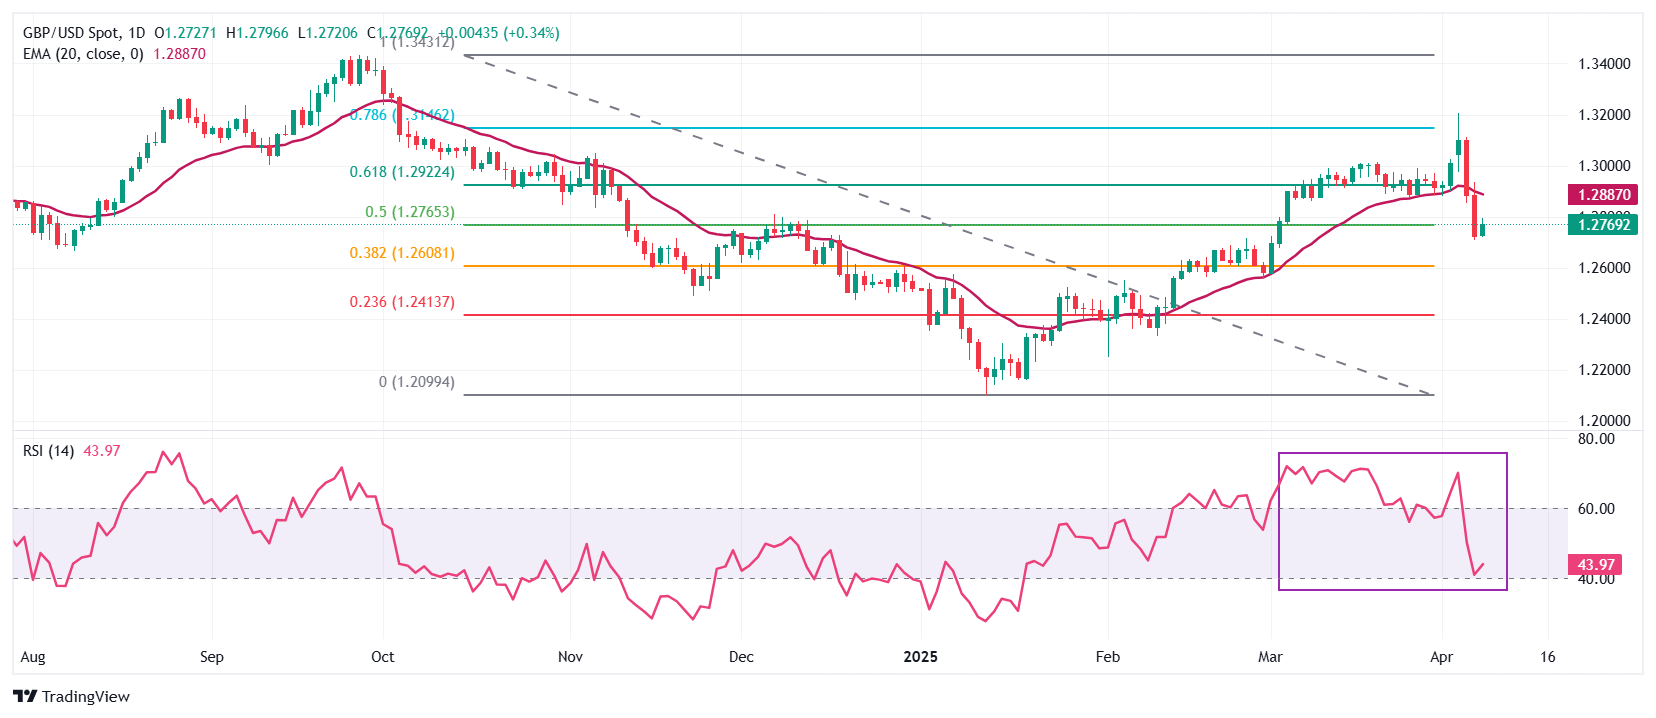This screenshot has height=718, width=1656.
Task: Select the GBP/USD Spot chart title
Action: tap(84, 33)
